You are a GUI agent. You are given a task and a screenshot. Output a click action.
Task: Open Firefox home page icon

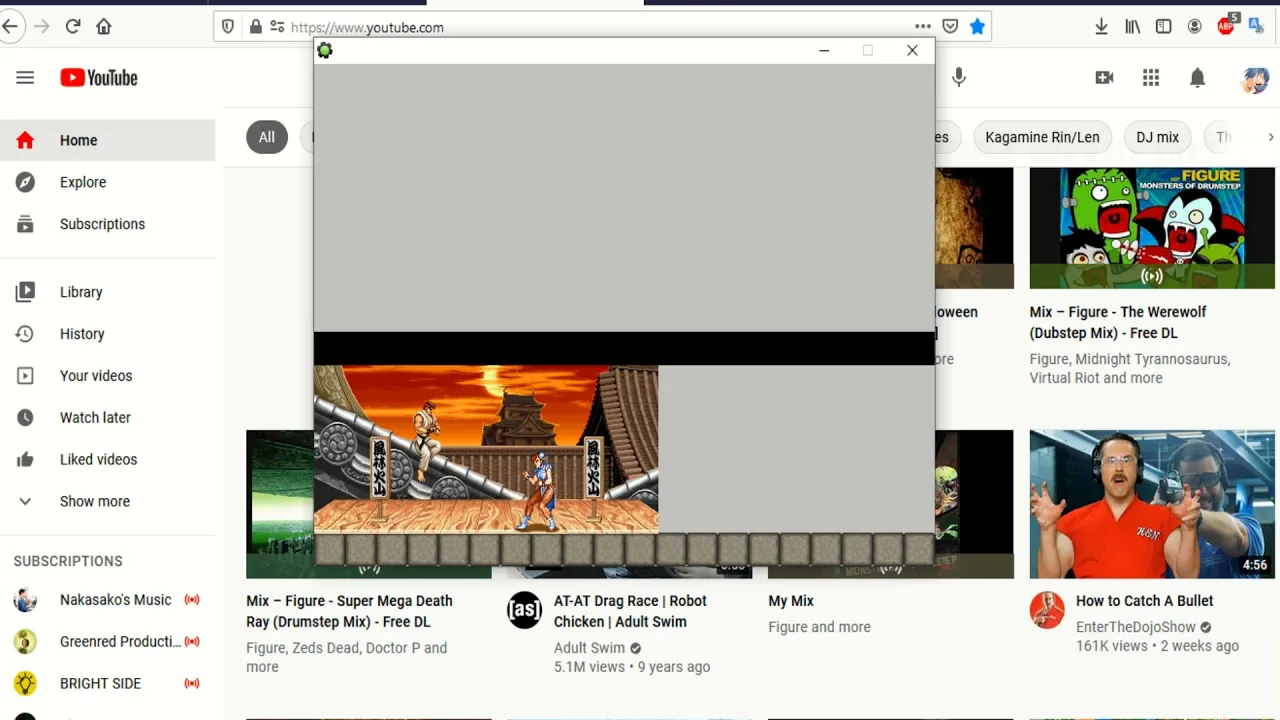[104, 27]
